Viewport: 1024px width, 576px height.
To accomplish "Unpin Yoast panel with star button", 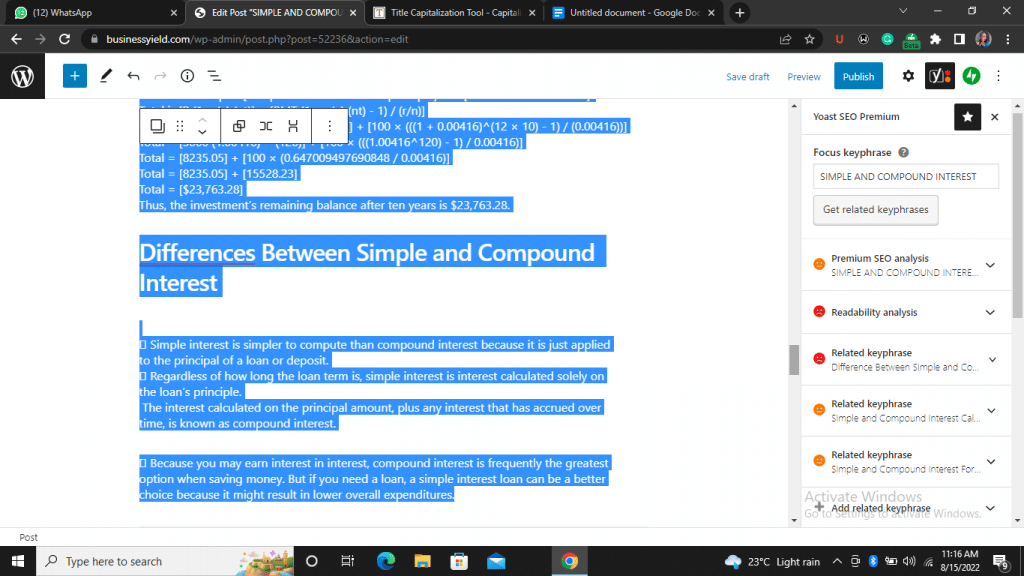I will coord(967,117).
